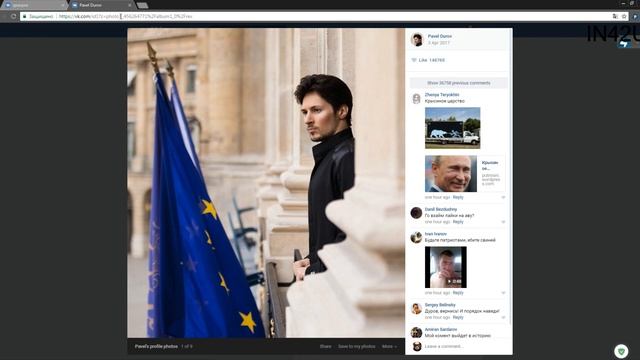Viewport: 640px width, 360px height.
Task: Like Ivan Ivanov's comment heart
Action: pos(503,293)
